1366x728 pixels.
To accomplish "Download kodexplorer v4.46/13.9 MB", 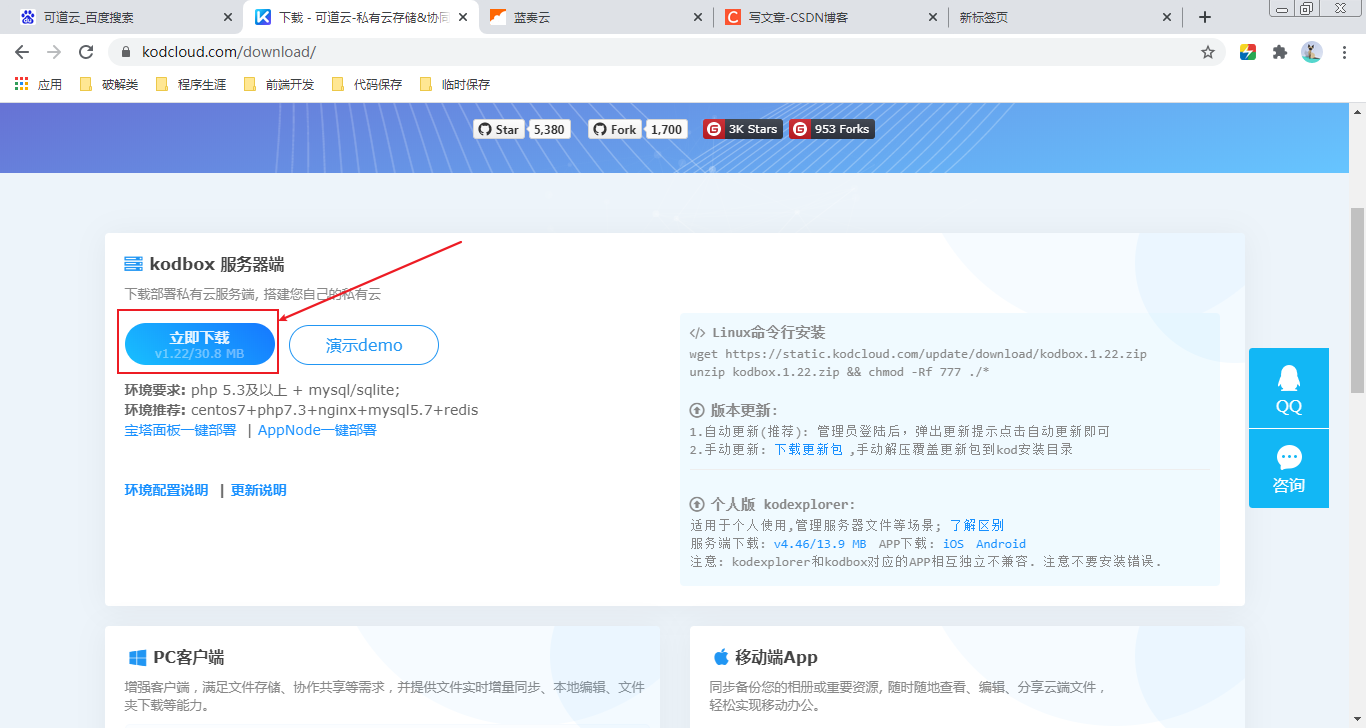I will pyautogui.click(x=819, y=544).
